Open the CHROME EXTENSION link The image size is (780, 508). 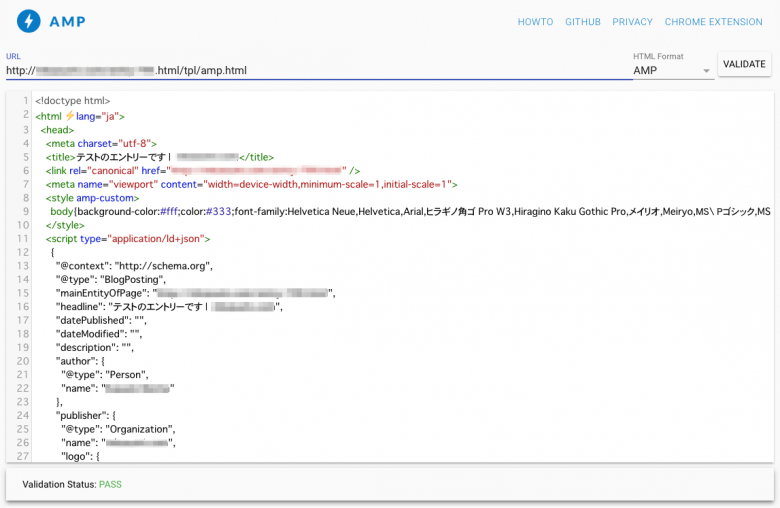[713, 22]
